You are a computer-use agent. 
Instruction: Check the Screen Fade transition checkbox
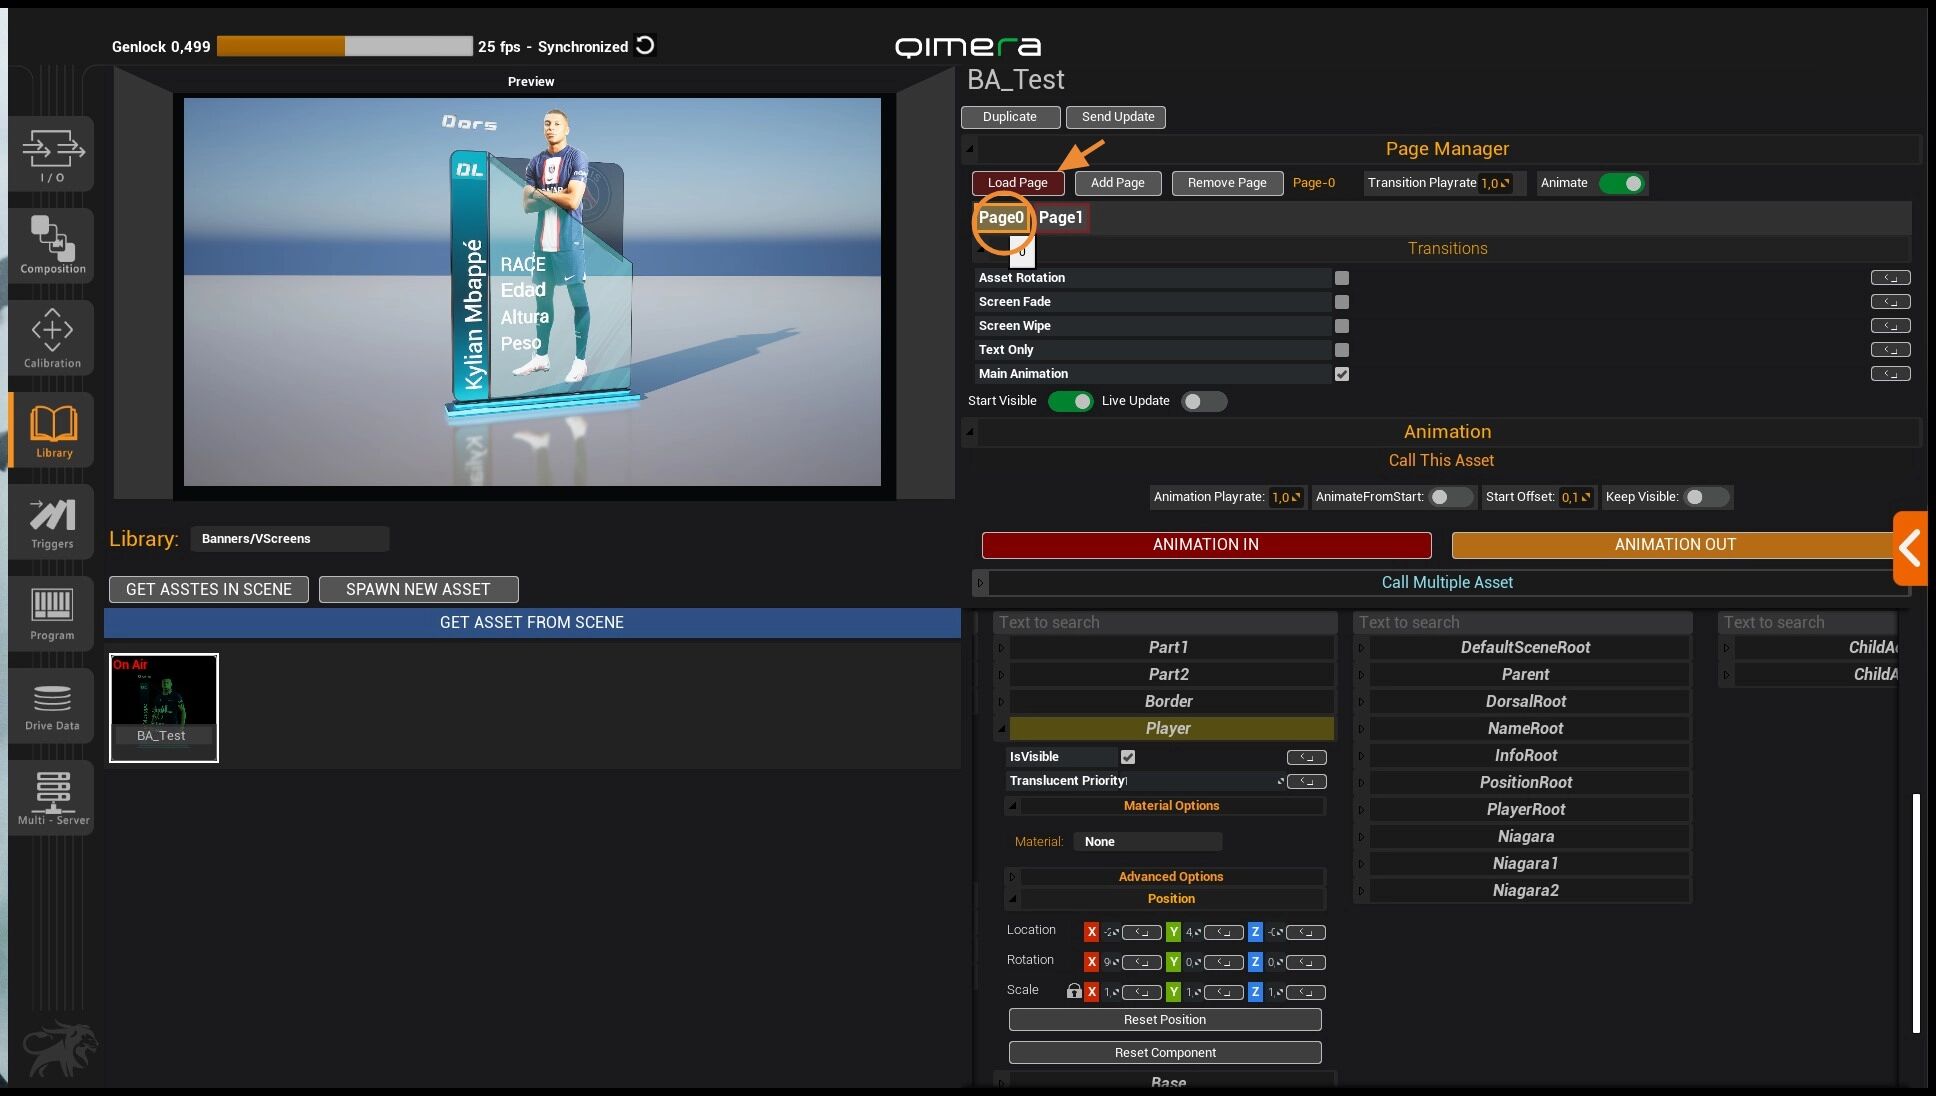pyautogui.click(x=1342, y=302)
